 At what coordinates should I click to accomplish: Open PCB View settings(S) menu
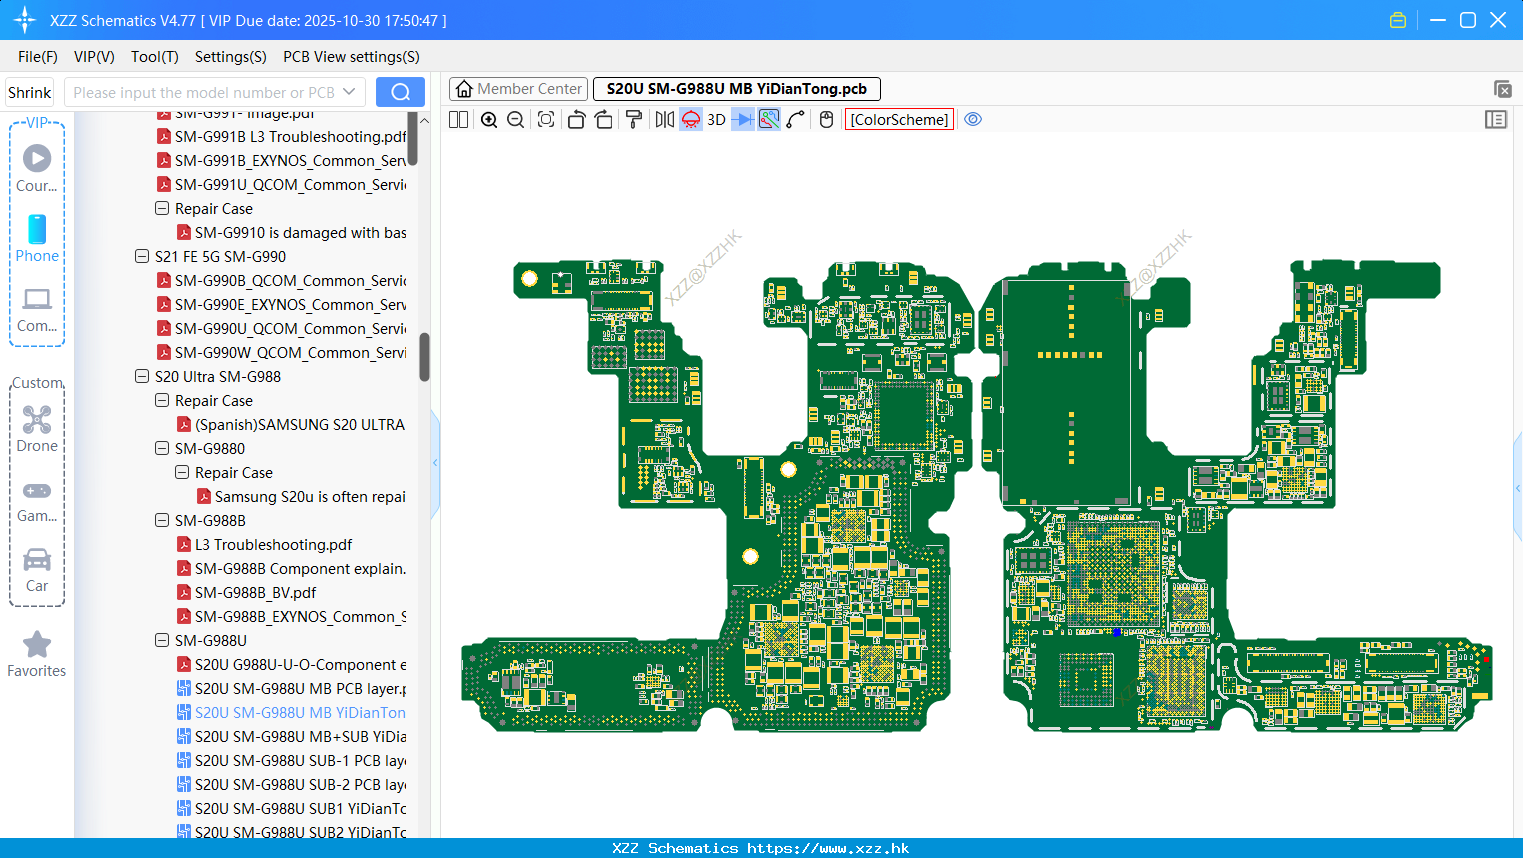pos(351,57)
